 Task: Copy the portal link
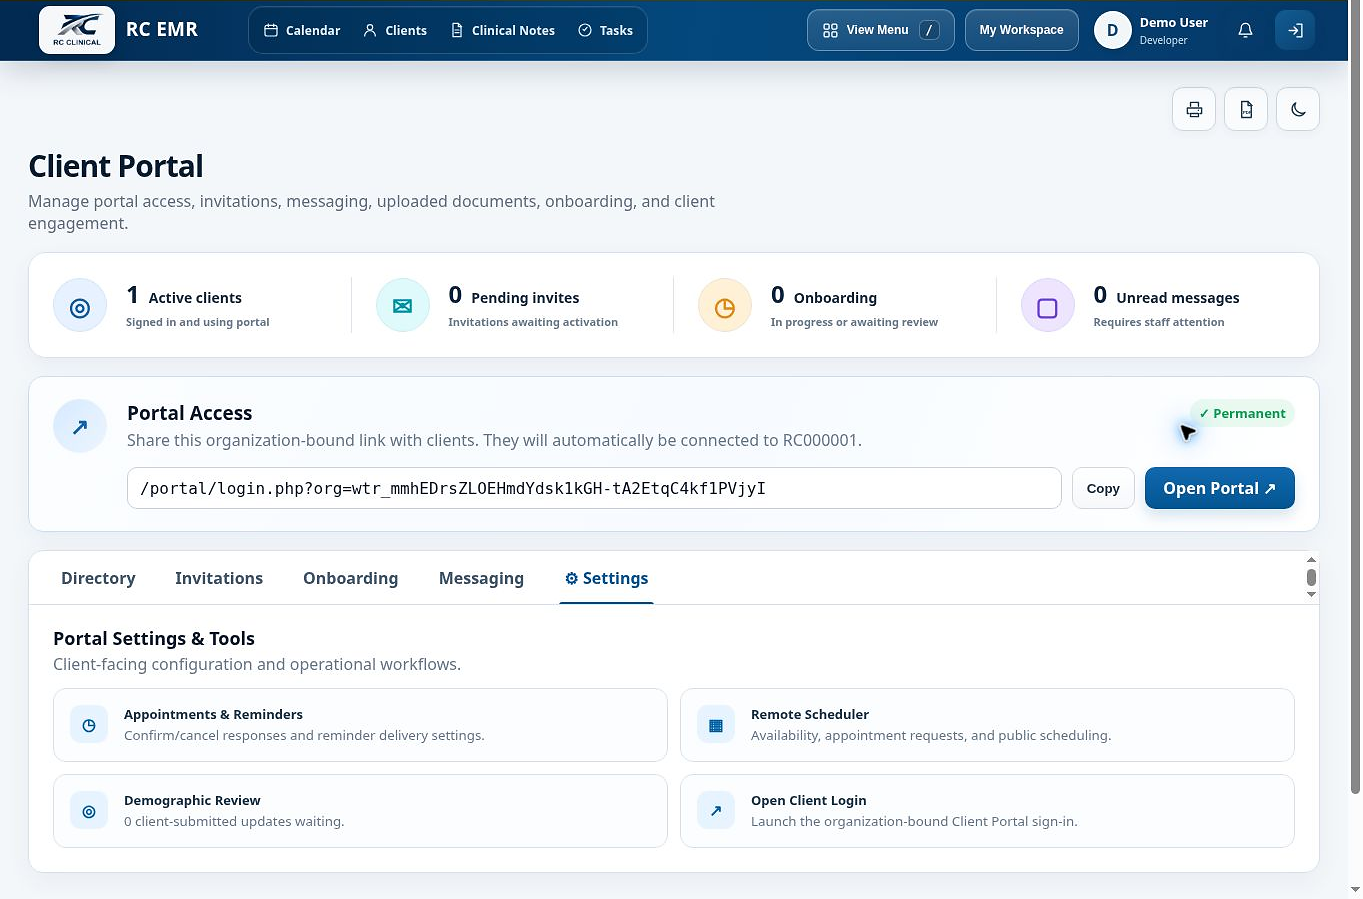click(x=1103, y=488)
